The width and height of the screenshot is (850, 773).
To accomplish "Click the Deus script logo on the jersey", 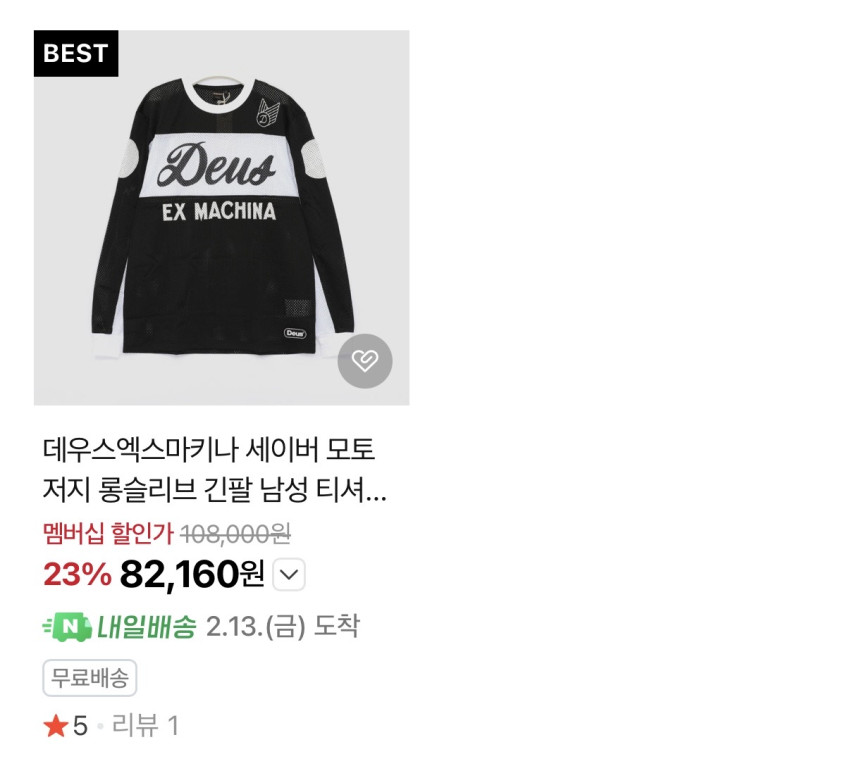I will point(216,164).
